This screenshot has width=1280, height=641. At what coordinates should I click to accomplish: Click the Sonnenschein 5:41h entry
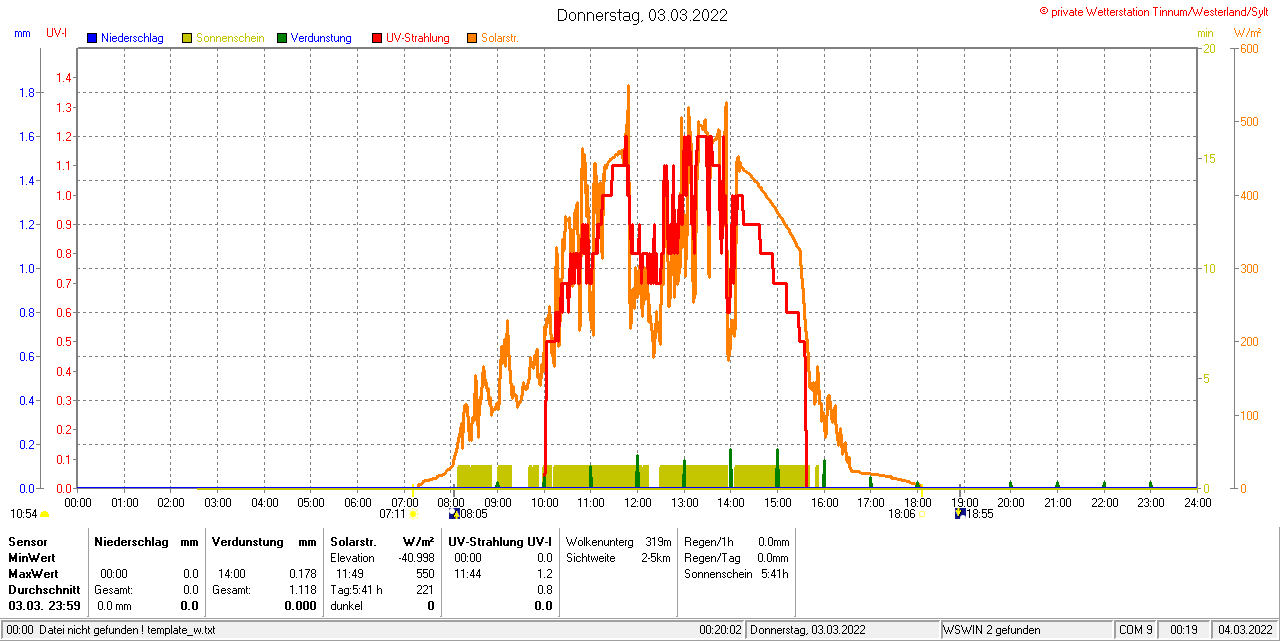[x=737, y=574]
